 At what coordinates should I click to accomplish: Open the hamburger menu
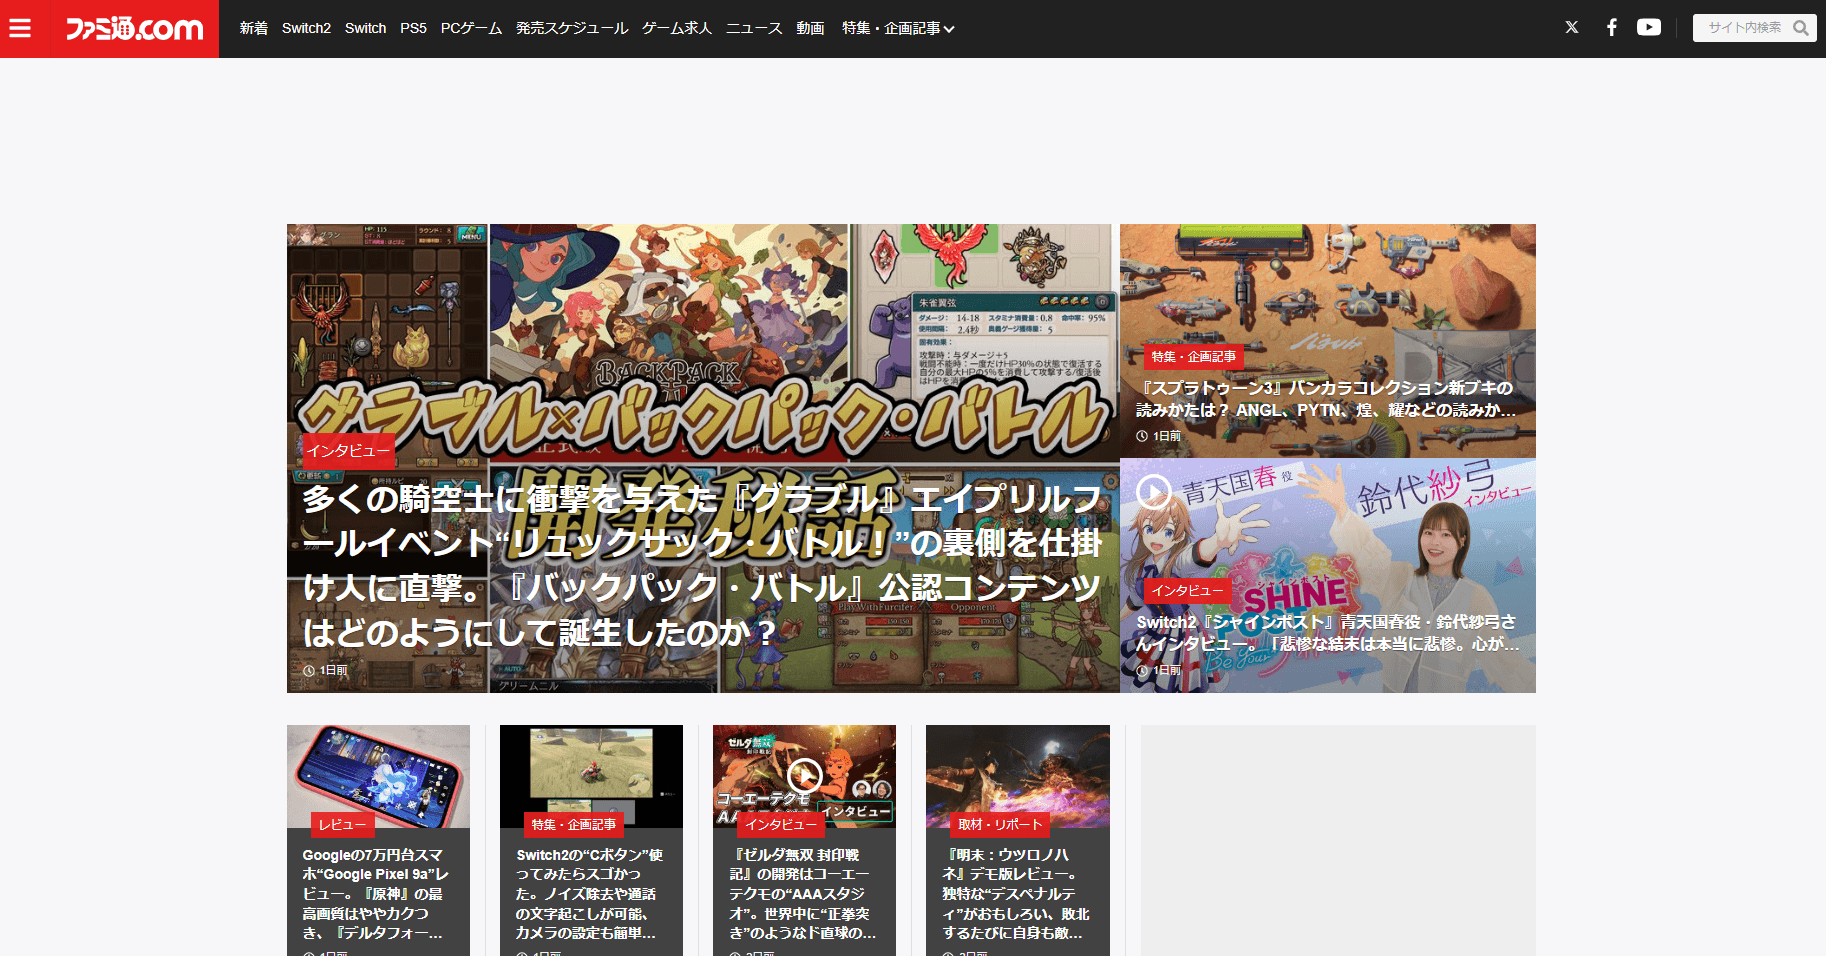[20, 28]
